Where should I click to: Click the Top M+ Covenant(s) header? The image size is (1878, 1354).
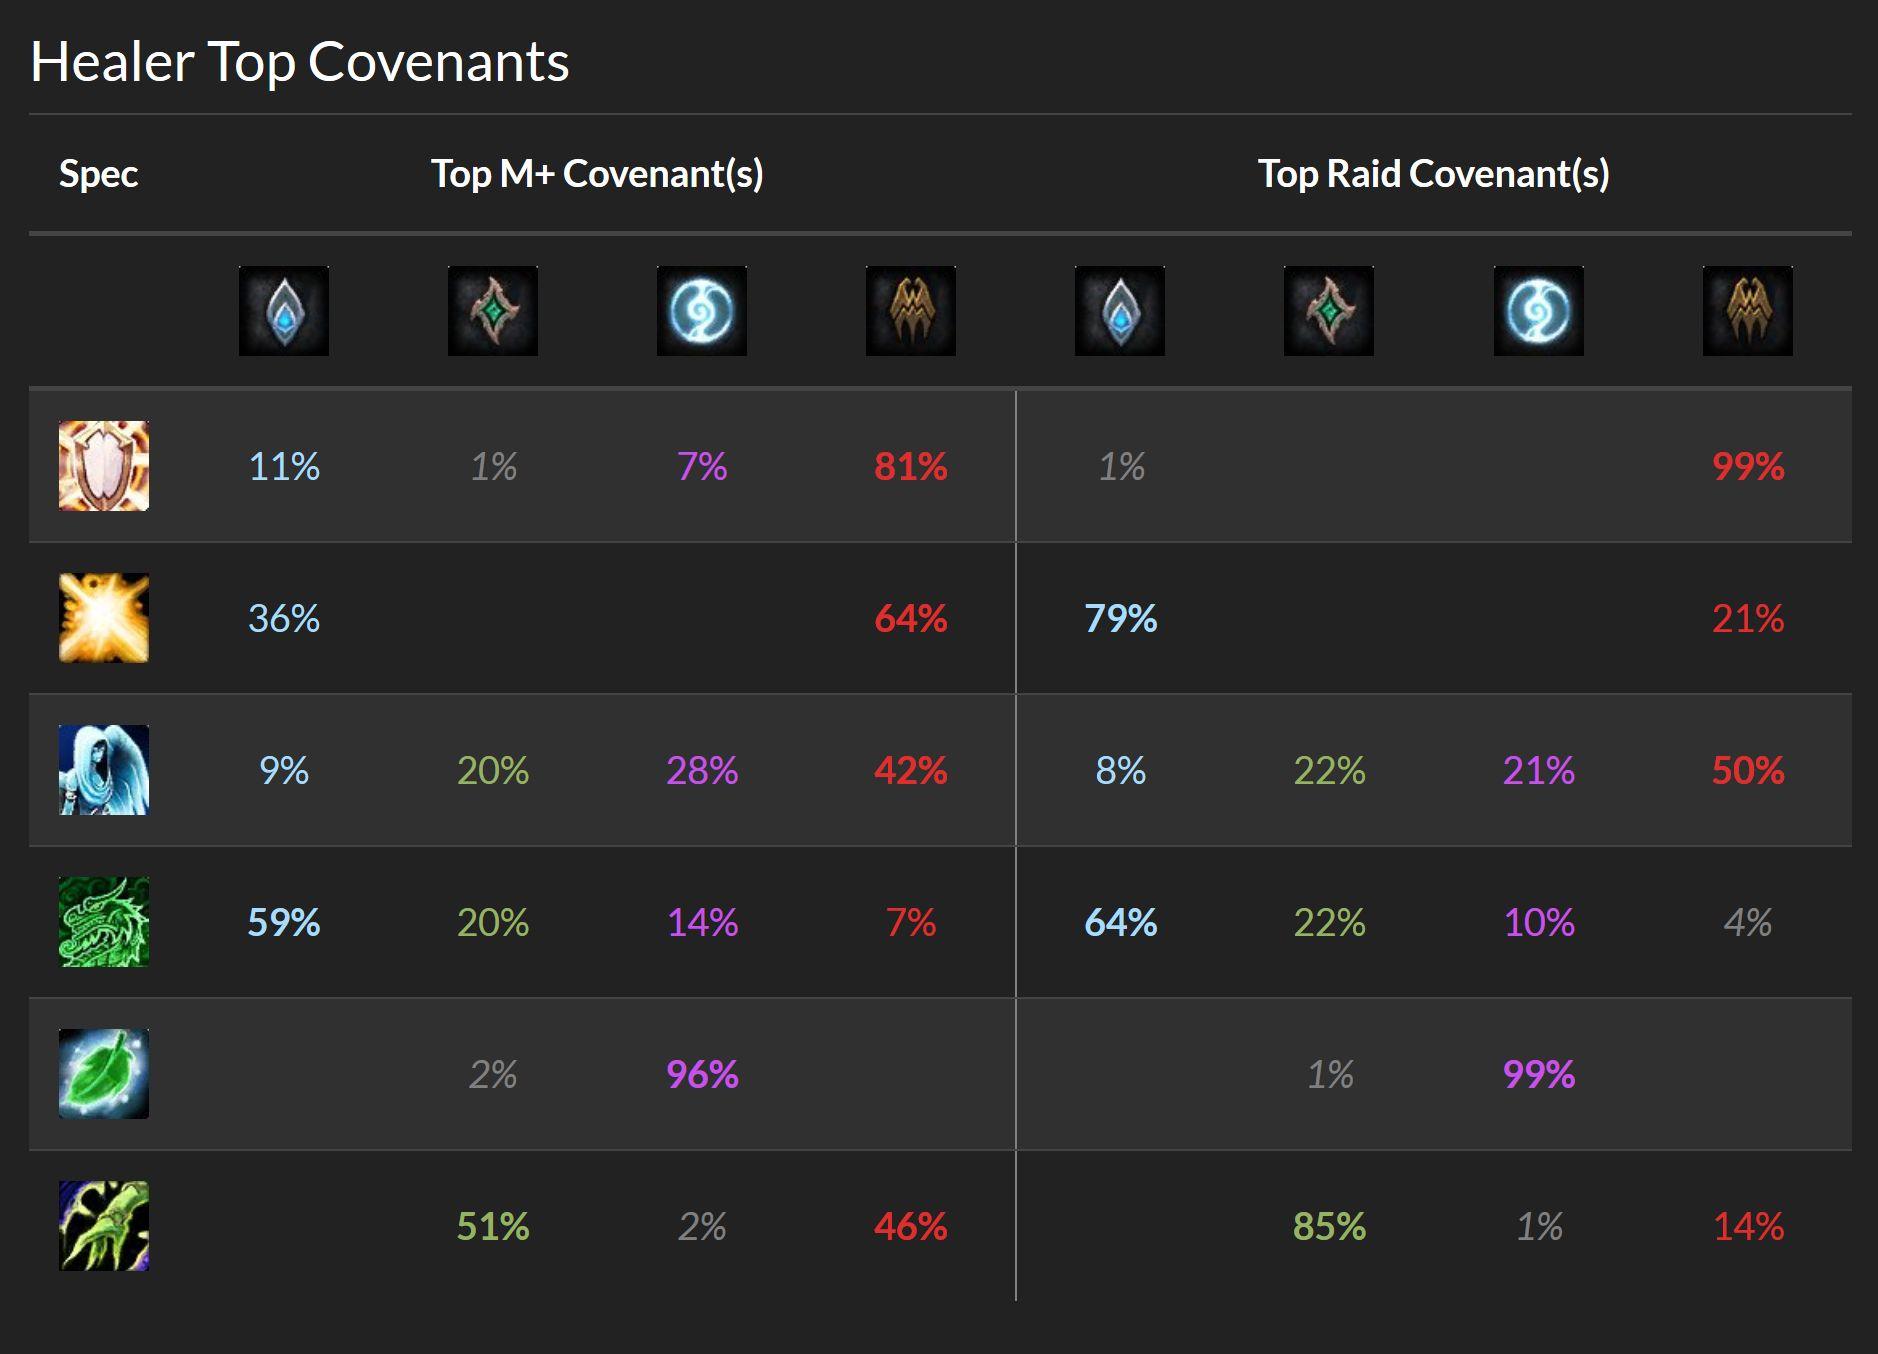pos(597,174)
